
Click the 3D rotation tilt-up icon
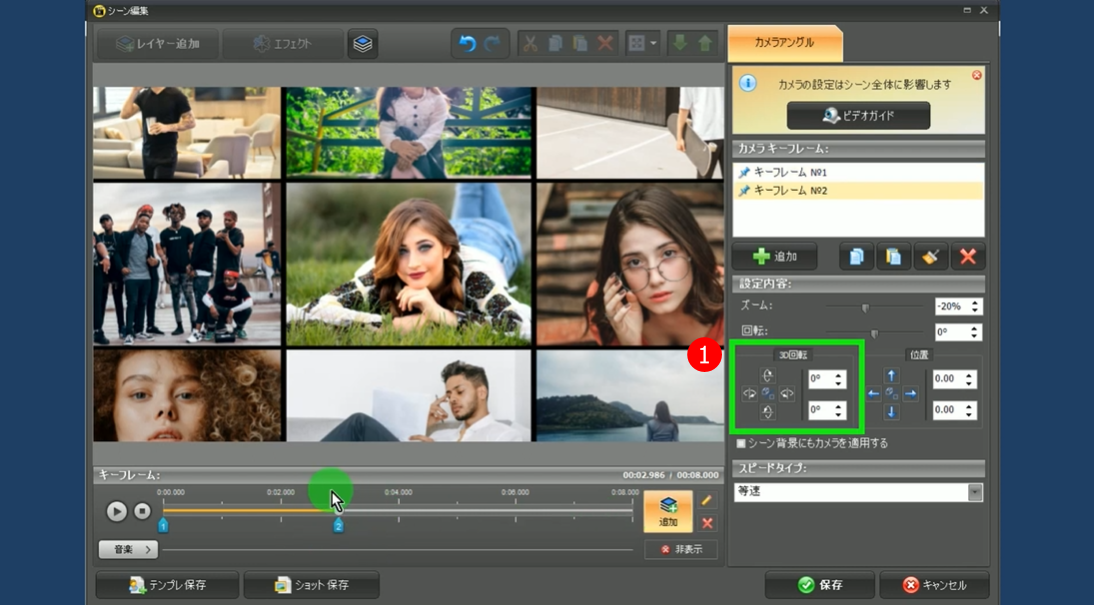[x=767, y=376]
